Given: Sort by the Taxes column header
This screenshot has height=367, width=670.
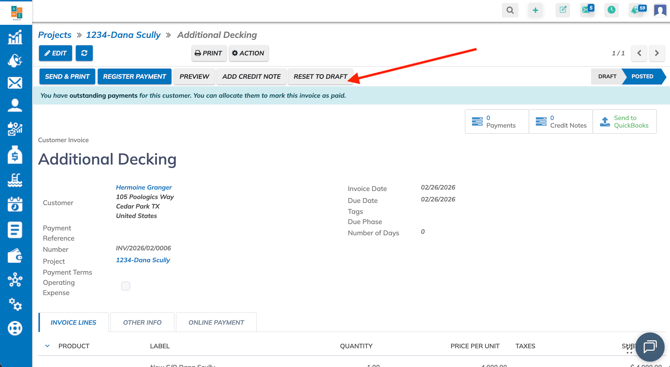Looking at the screenshot, I should [525, 346].
